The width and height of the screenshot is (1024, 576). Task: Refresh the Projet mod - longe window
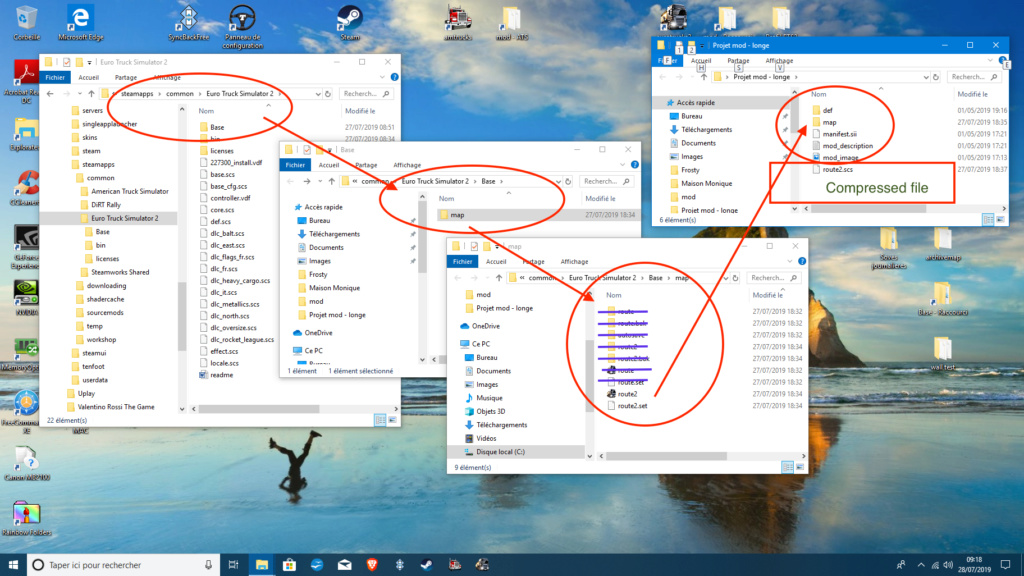point(936,77)
